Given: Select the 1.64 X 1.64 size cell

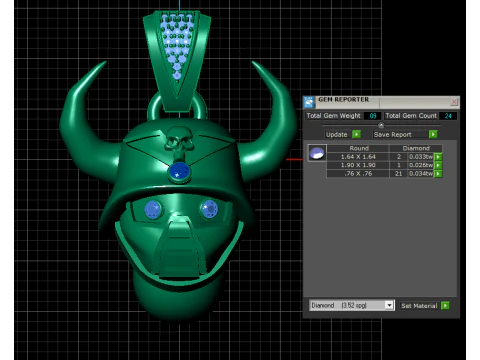Looking at the screenshot, I should point(358,157).
